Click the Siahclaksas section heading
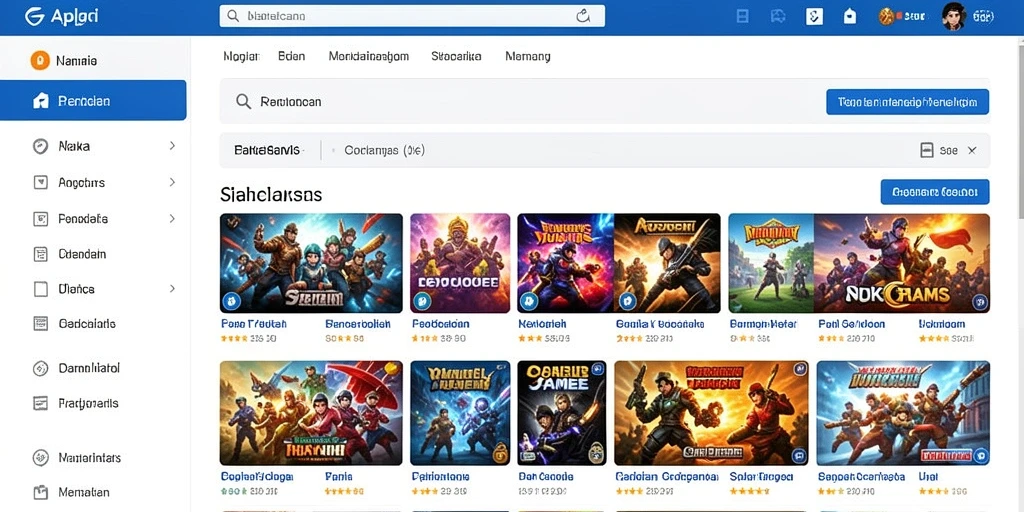The image size is (1024, 512). coord(271,194)
